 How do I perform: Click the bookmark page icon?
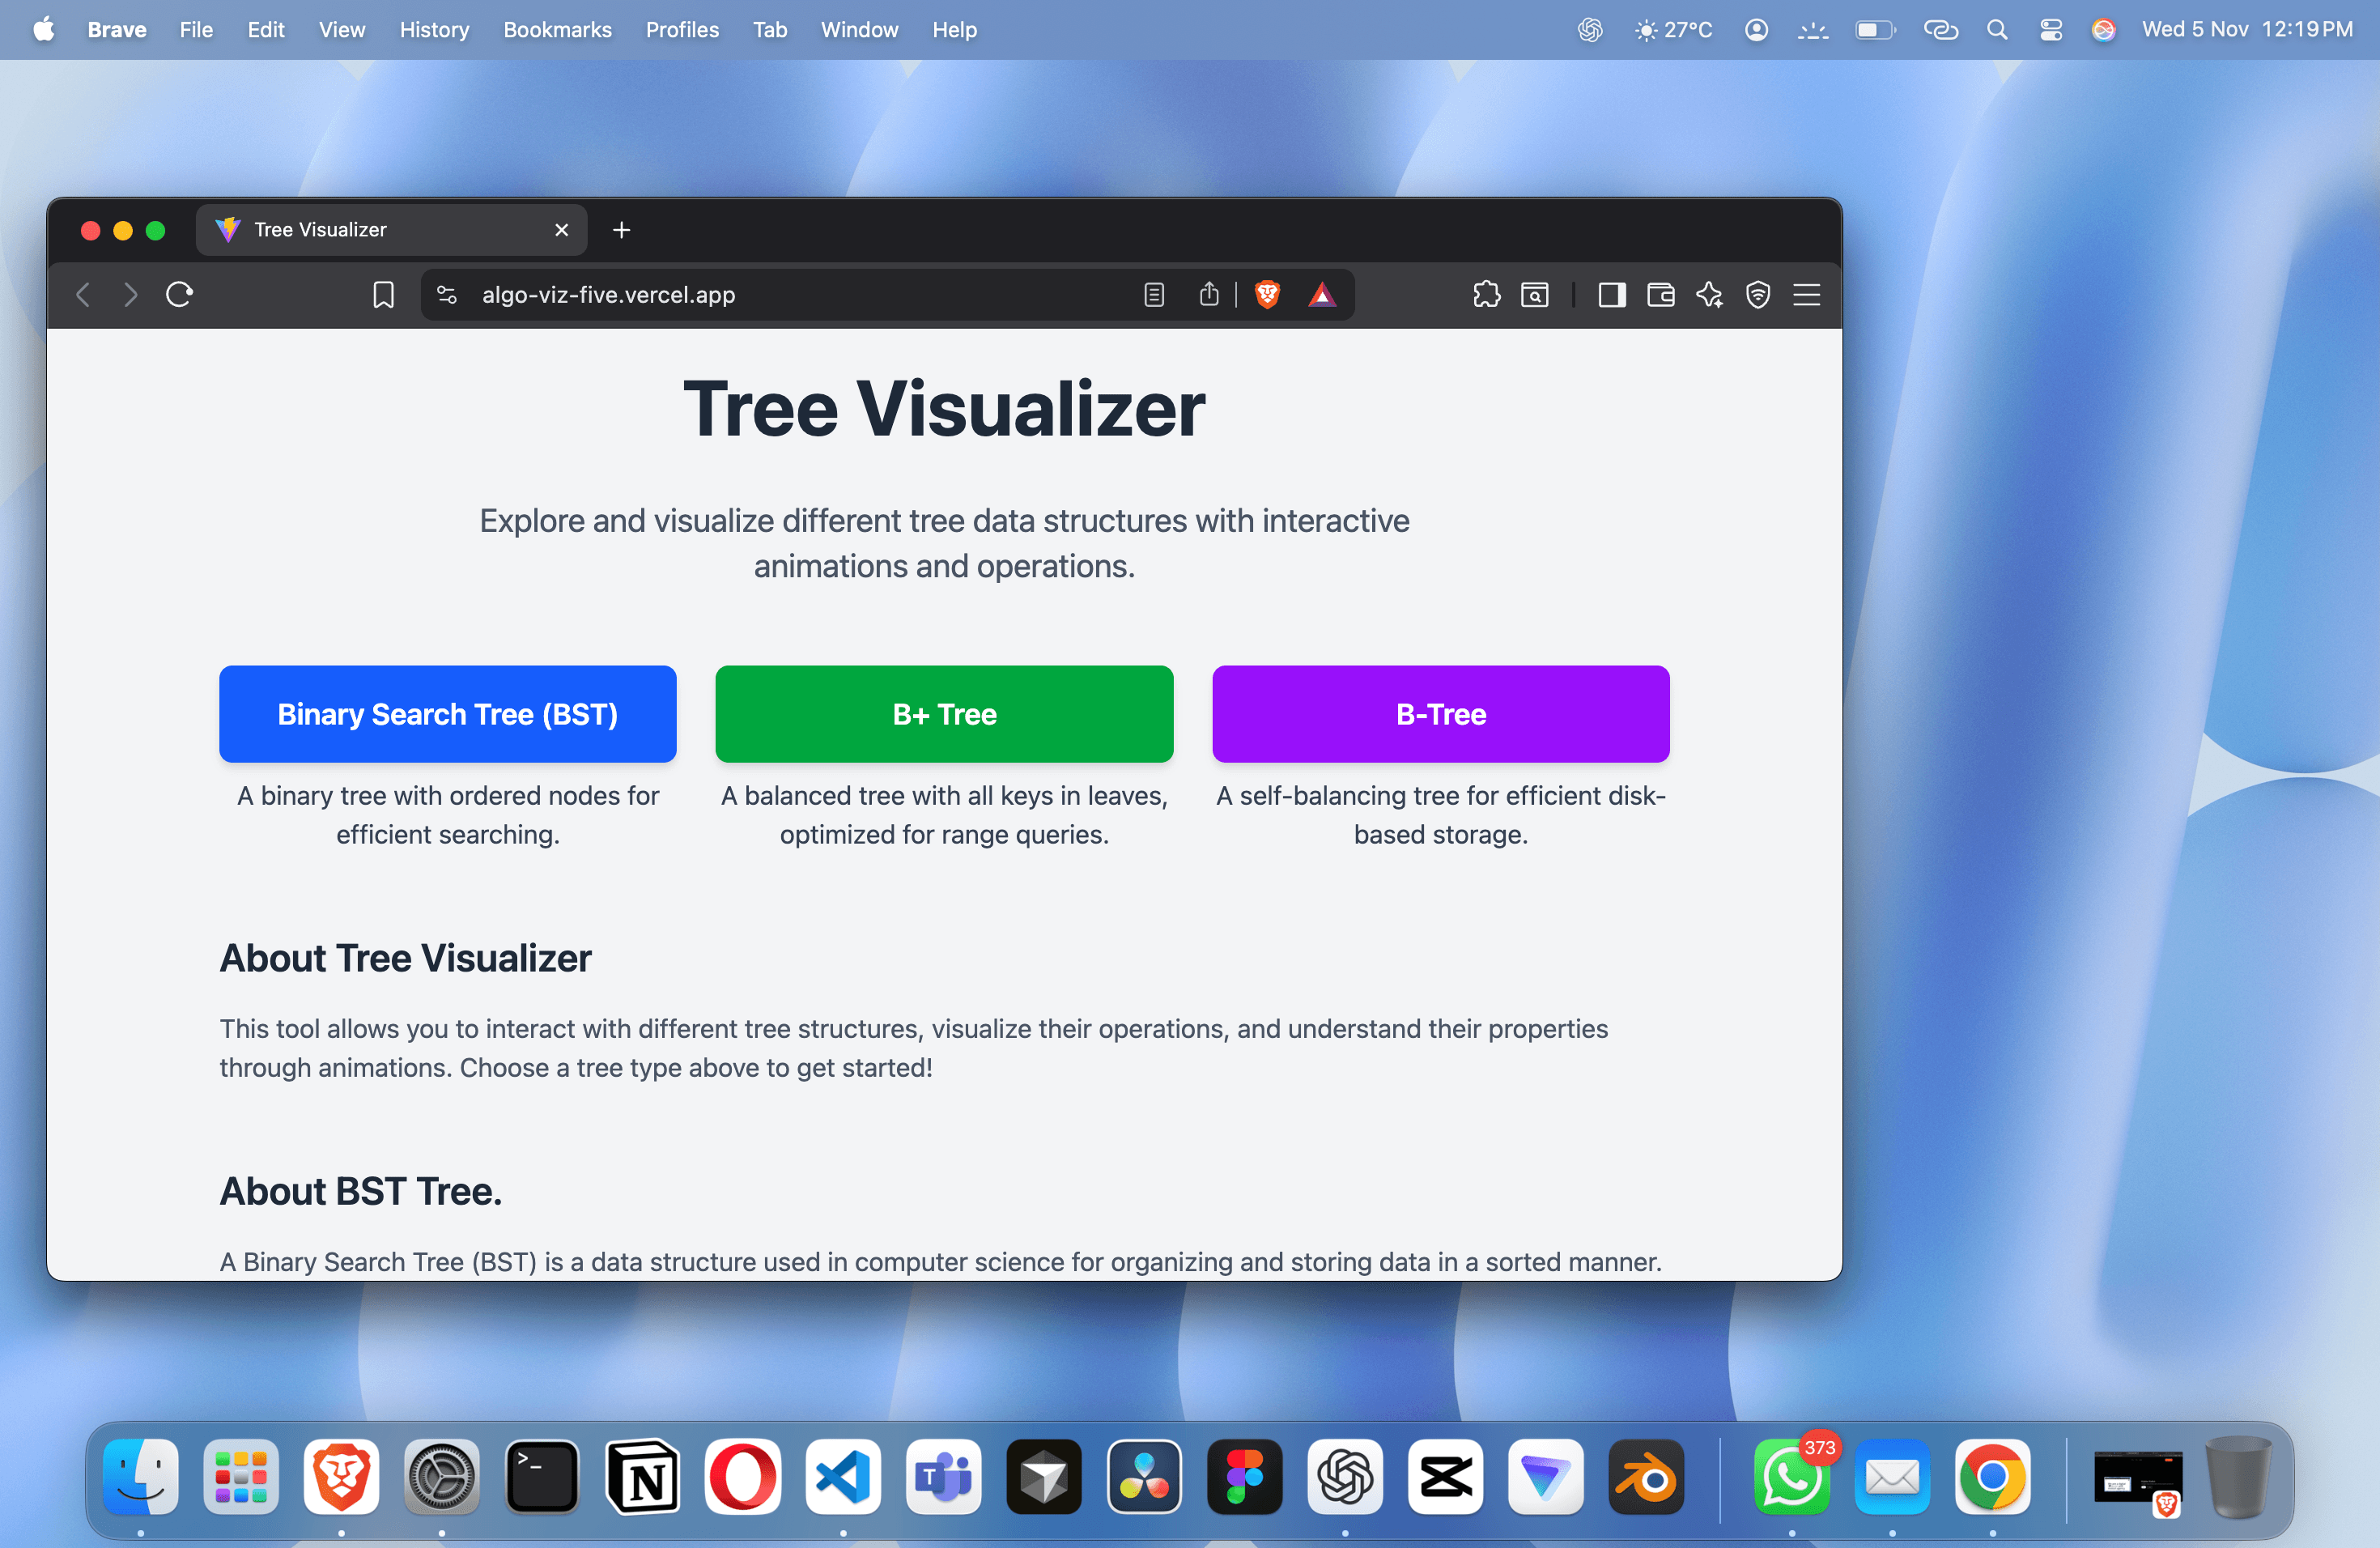383,294
